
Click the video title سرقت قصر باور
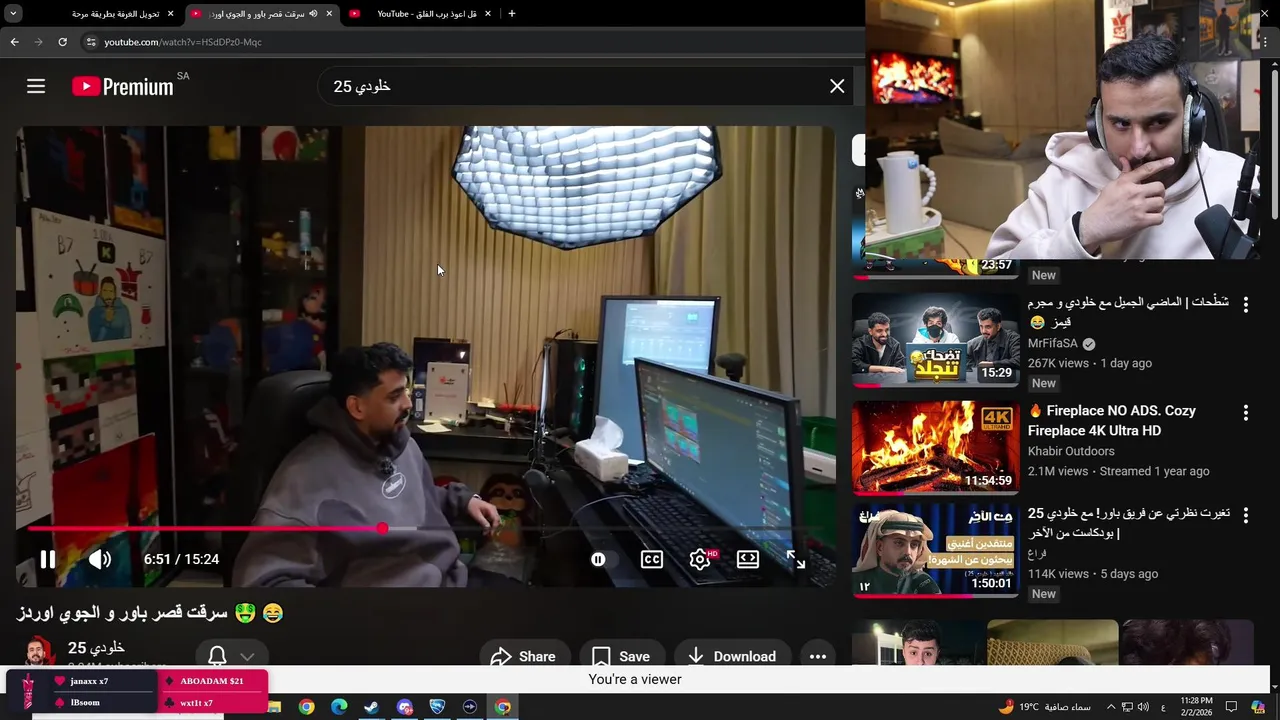coord(150,612)
